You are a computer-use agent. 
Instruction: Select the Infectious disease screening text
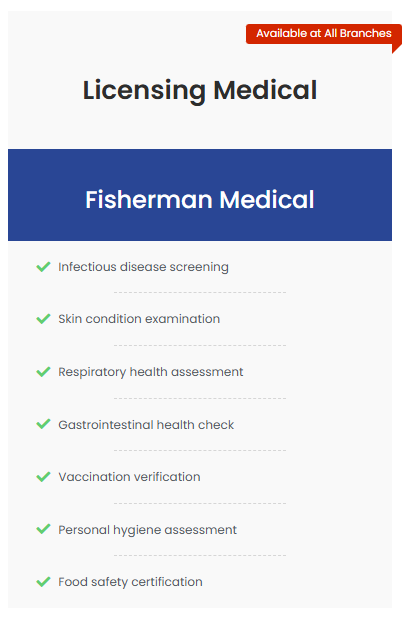point(143,267)
